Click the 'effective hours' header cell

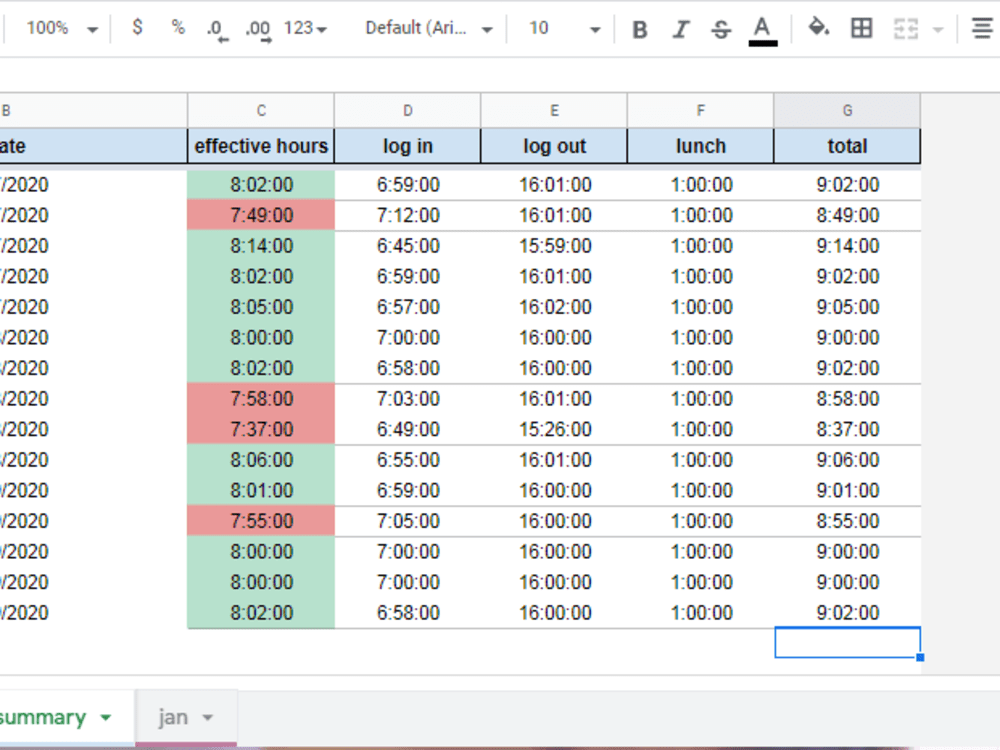[261, 146]
